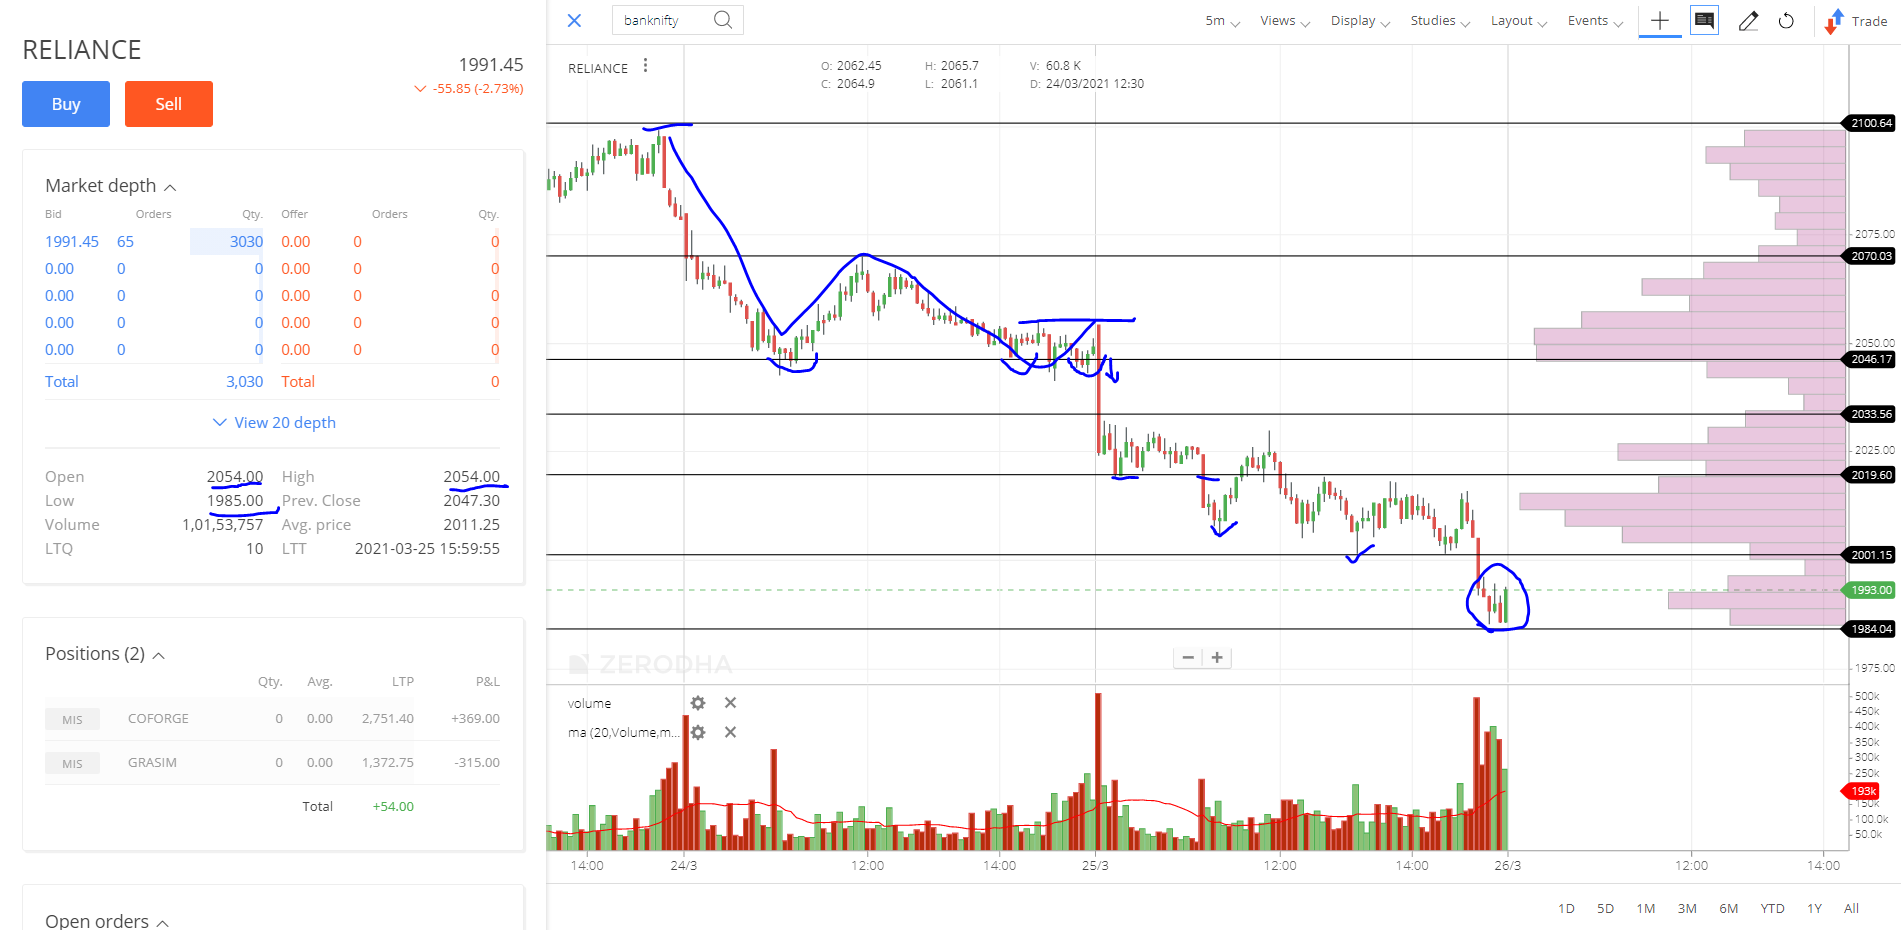
Task: Open the Events menu
Action: [1595, 21]
